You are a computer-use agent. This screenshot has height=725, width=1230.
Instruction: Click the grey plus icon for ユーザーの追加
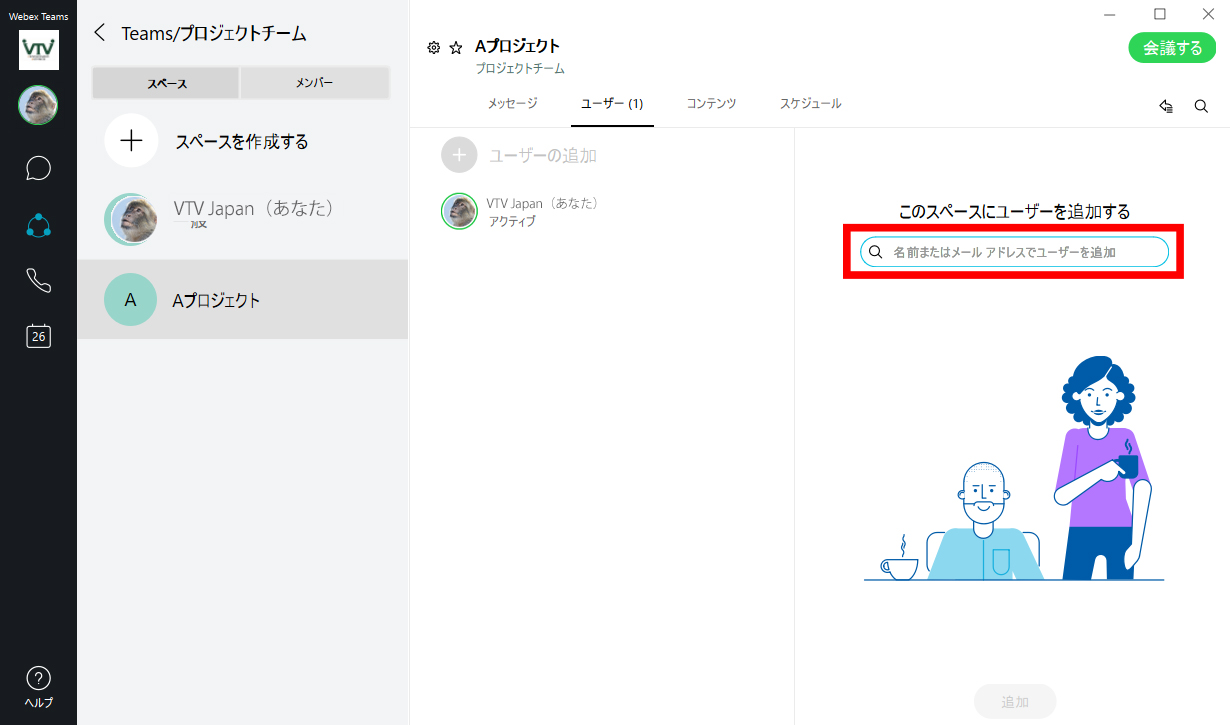(459, 155)
